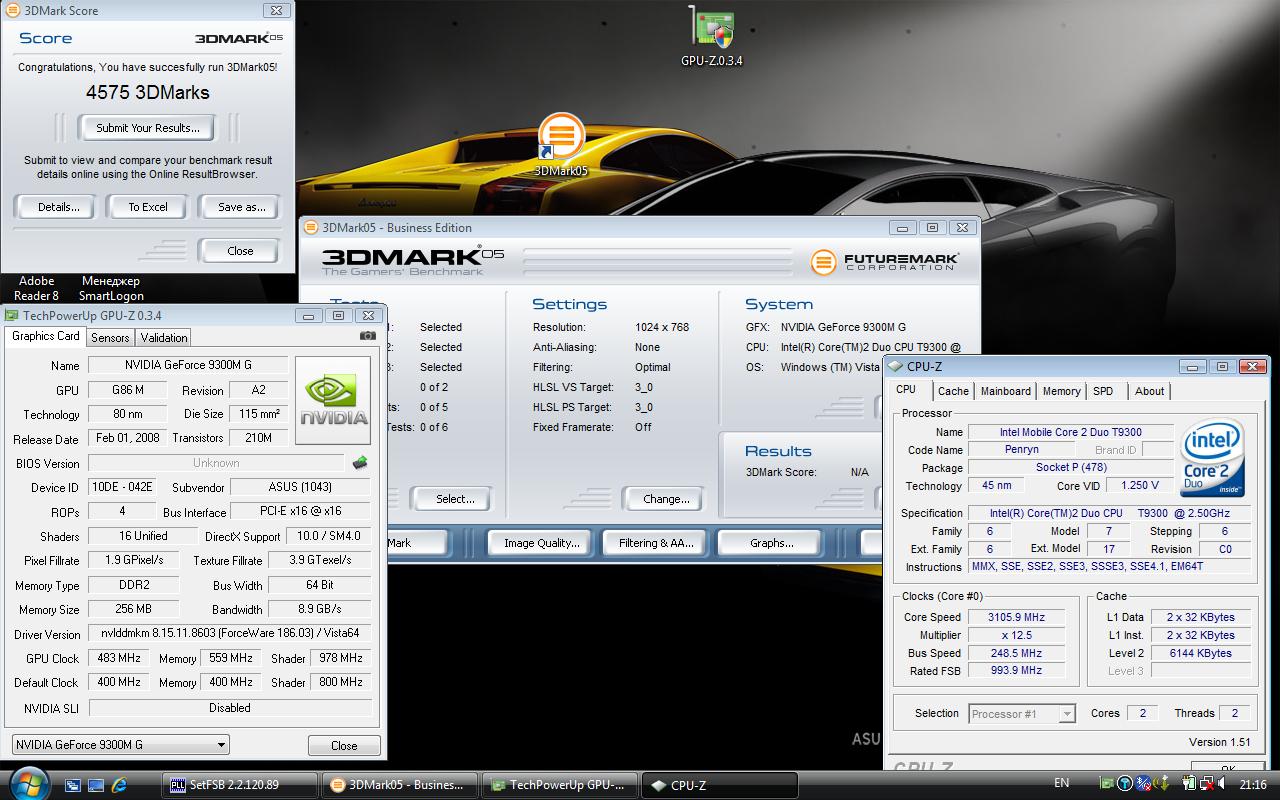Click Image Quality button in 3DMark05
The height and width of the screenshot is (800, 1280).
(x=541, y=543)
